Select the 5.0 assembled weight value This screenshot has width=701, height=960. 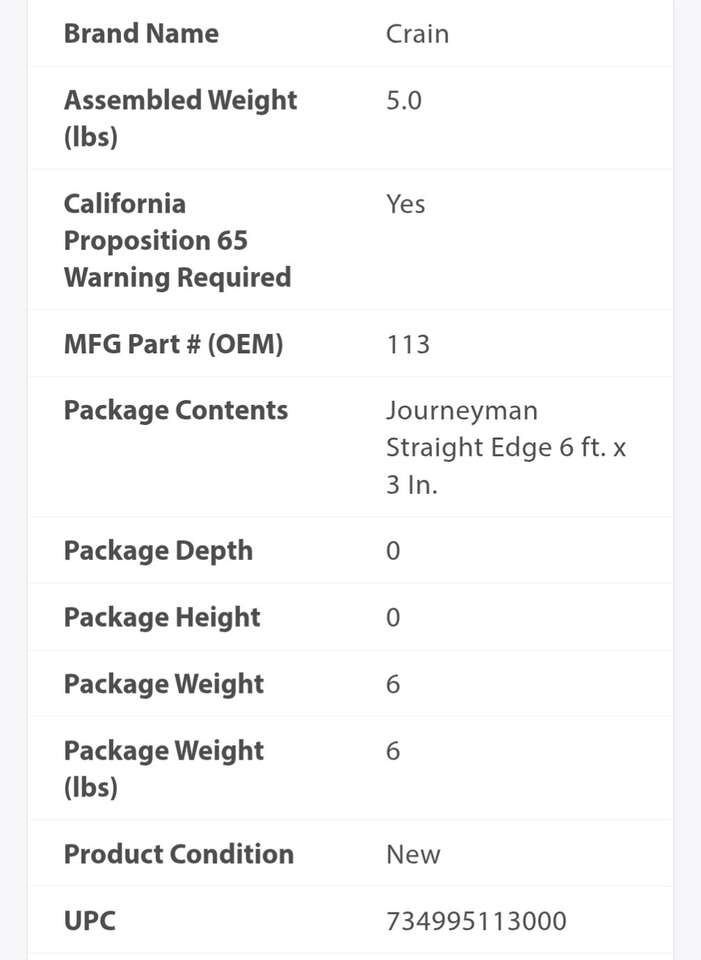pyautogui.click(x=404, y=100)
